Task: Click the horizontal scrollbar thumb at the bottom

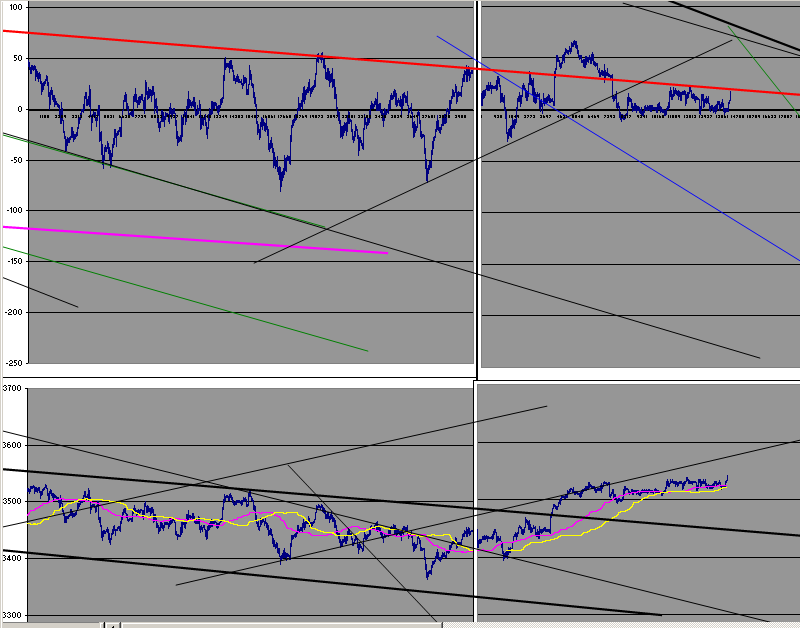Action: pyautogui.click(x=282, y=625)
